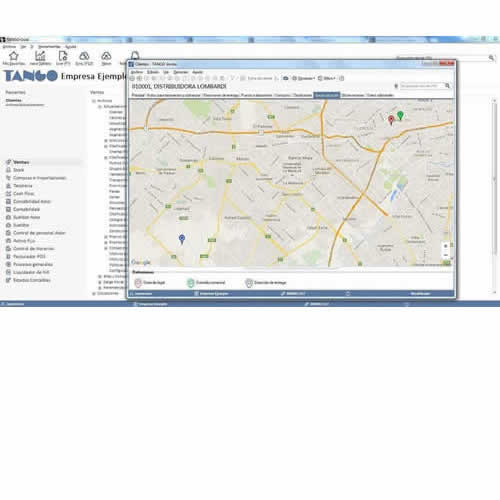Screen dimensions: 500x500
Task: Click the Sync cloud icon in main toolbar
Action: point(84,56)
